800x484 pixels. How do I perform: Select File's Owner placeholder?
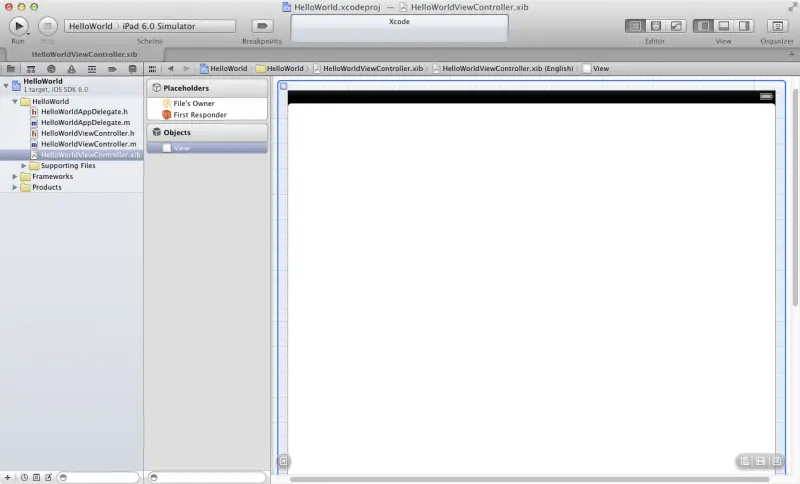point(193,103)
